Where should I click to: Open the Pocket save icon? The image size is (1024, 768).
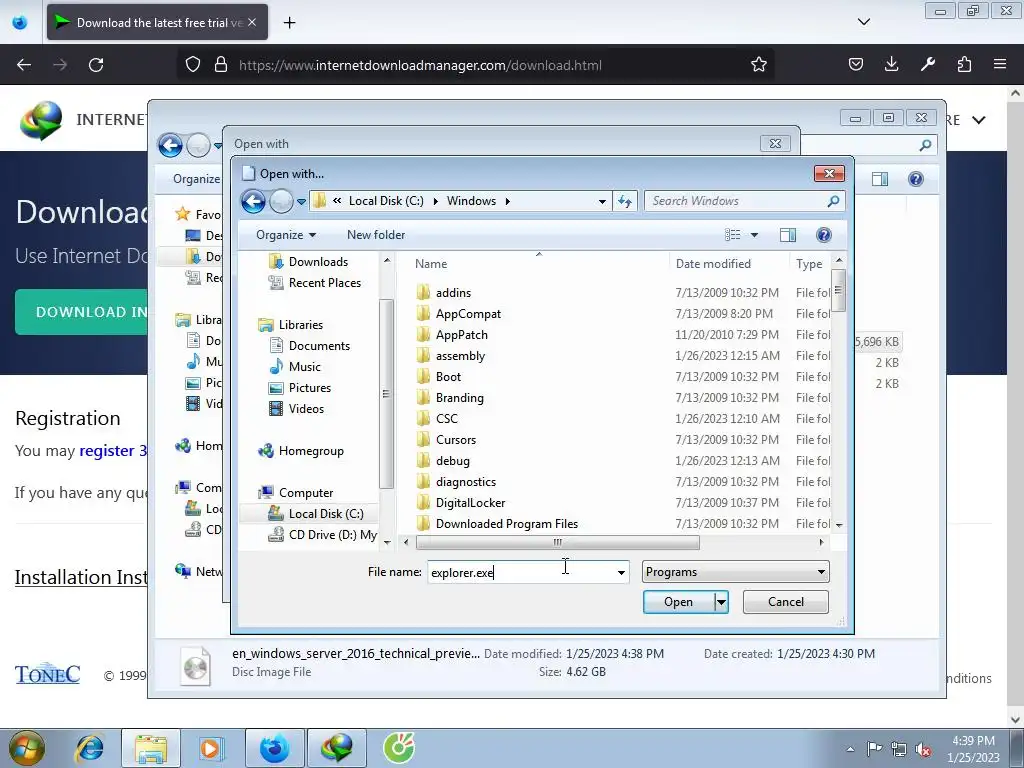[856, 65]
